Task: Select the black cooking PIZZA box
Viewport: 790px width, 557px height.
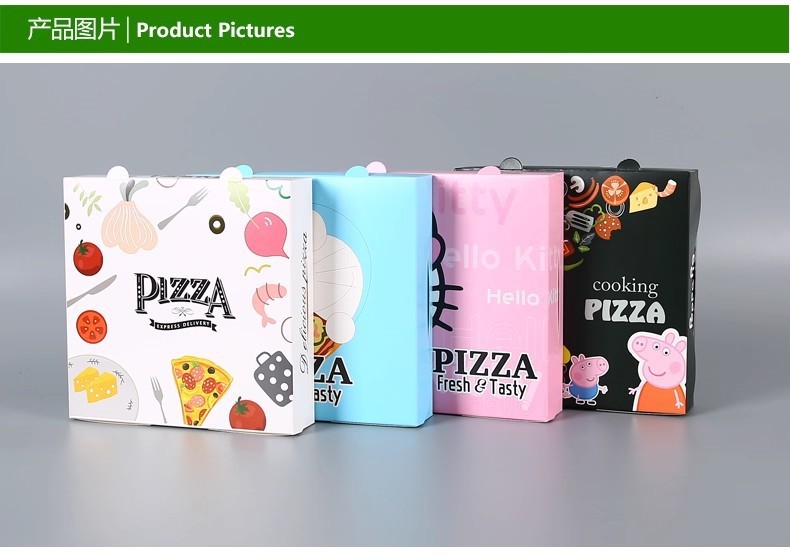Action: 630,287
